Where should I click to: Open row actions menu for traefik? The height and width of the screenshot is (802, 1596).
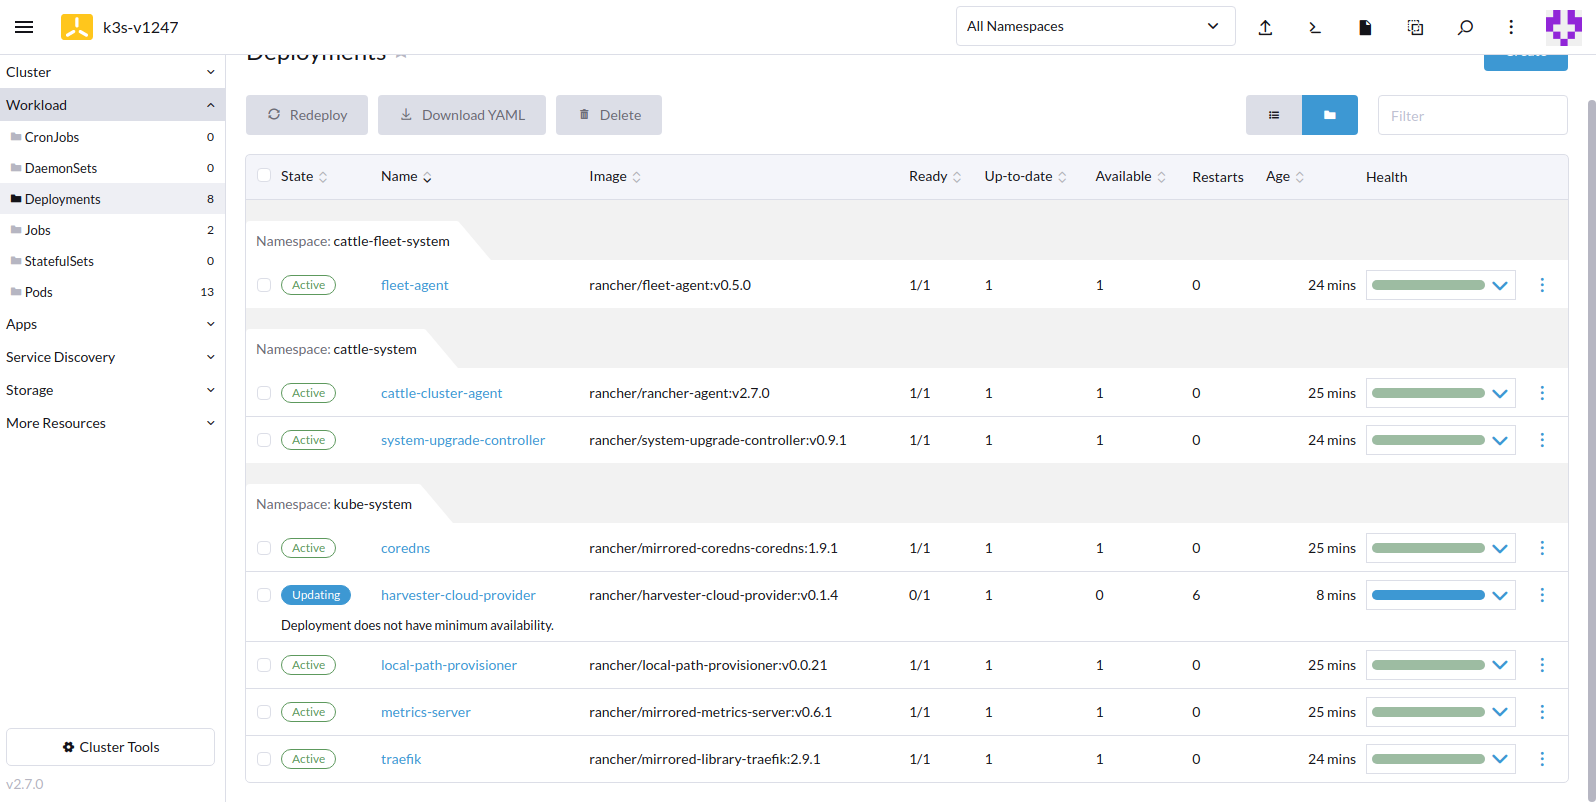[x=1542, y=759]
